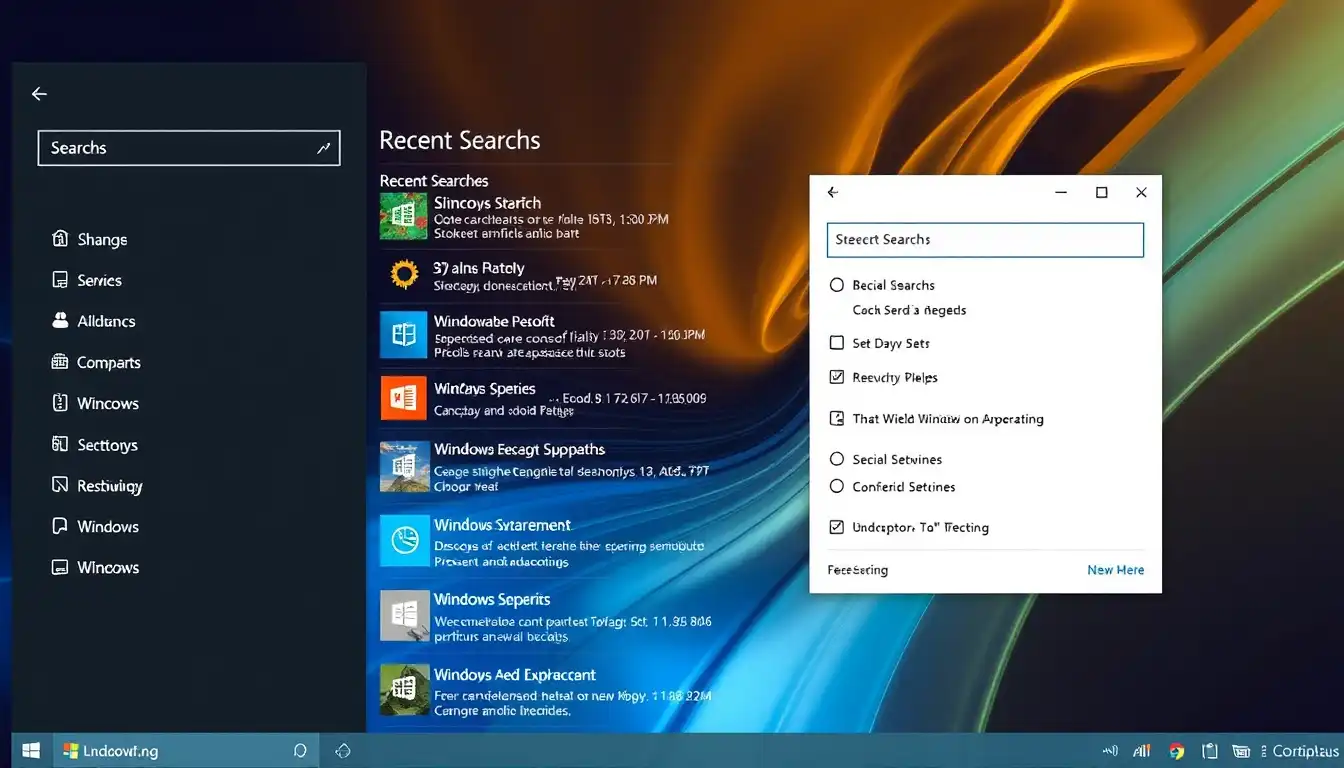Screen dimensions: 1344x768
Task: Click the Steecrt Searchs input field
Action: point(985,240)
